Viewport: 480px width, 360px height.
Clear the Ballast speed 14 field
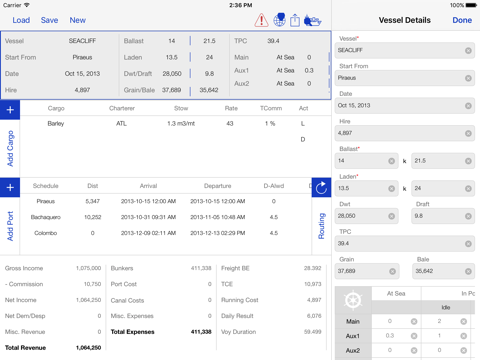click(x=391, y=161)
